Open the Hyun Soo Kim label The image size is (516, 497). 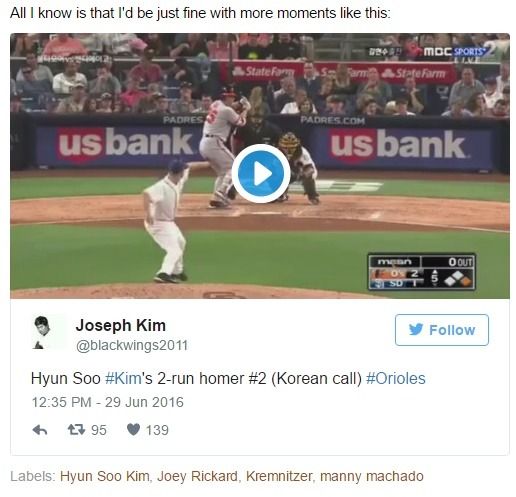(x=105, y=476)
